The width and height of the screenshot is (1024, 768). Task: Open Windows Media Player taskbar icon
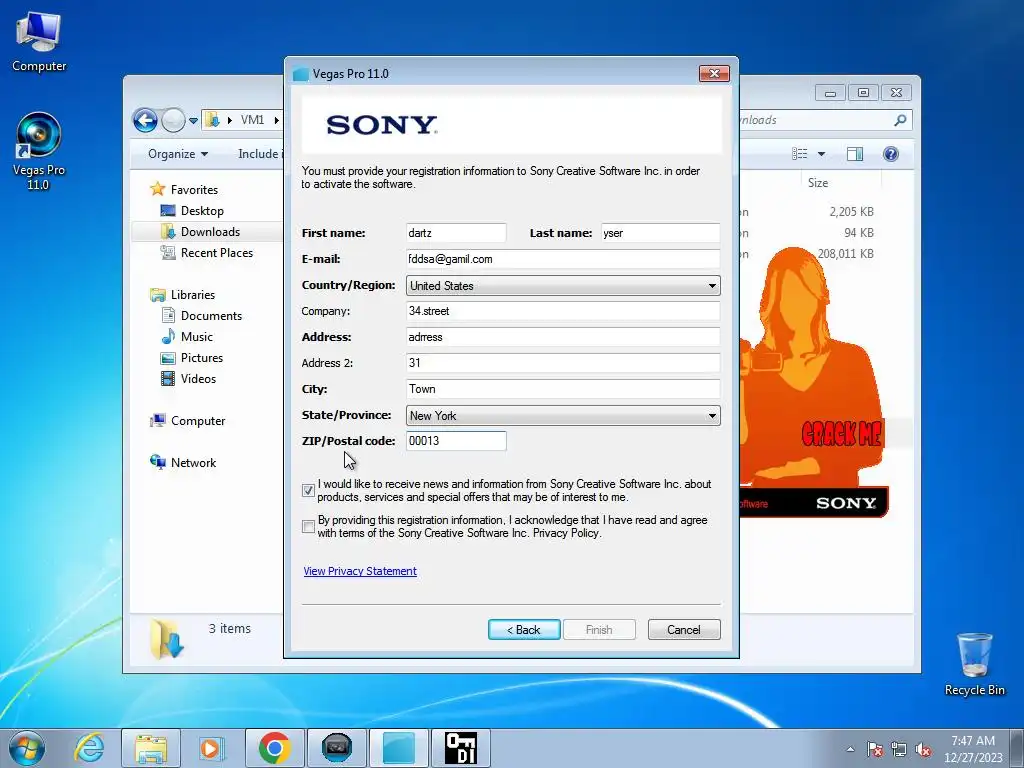212,748
